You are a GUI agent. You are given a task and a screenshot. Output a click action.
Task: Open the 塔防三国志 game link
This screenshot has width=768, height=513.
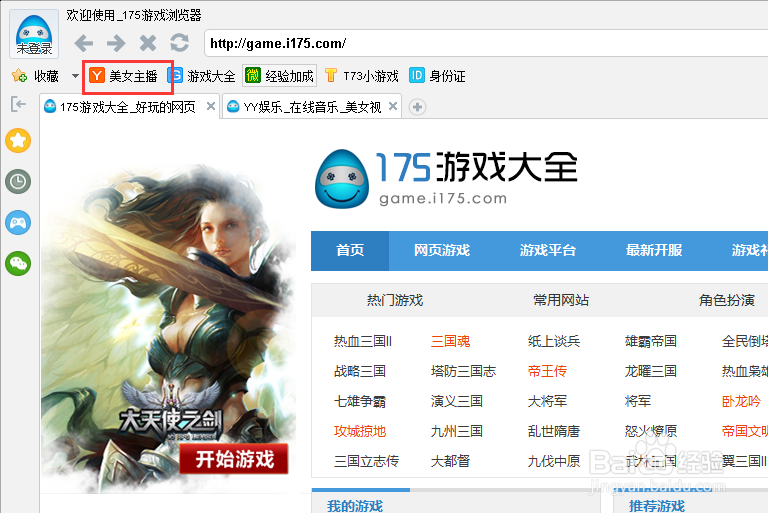[463, 371]
